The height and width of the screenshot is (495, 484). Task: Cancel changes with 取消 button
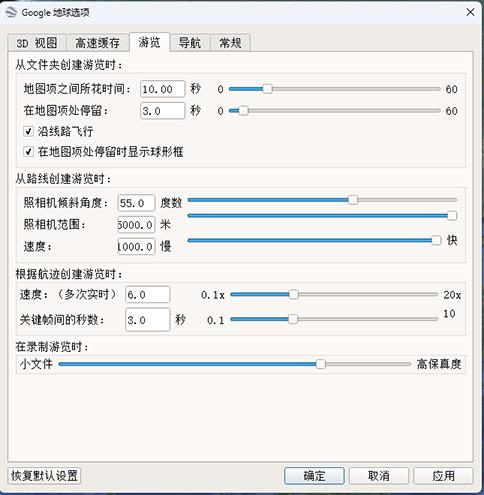click(379, 476)
